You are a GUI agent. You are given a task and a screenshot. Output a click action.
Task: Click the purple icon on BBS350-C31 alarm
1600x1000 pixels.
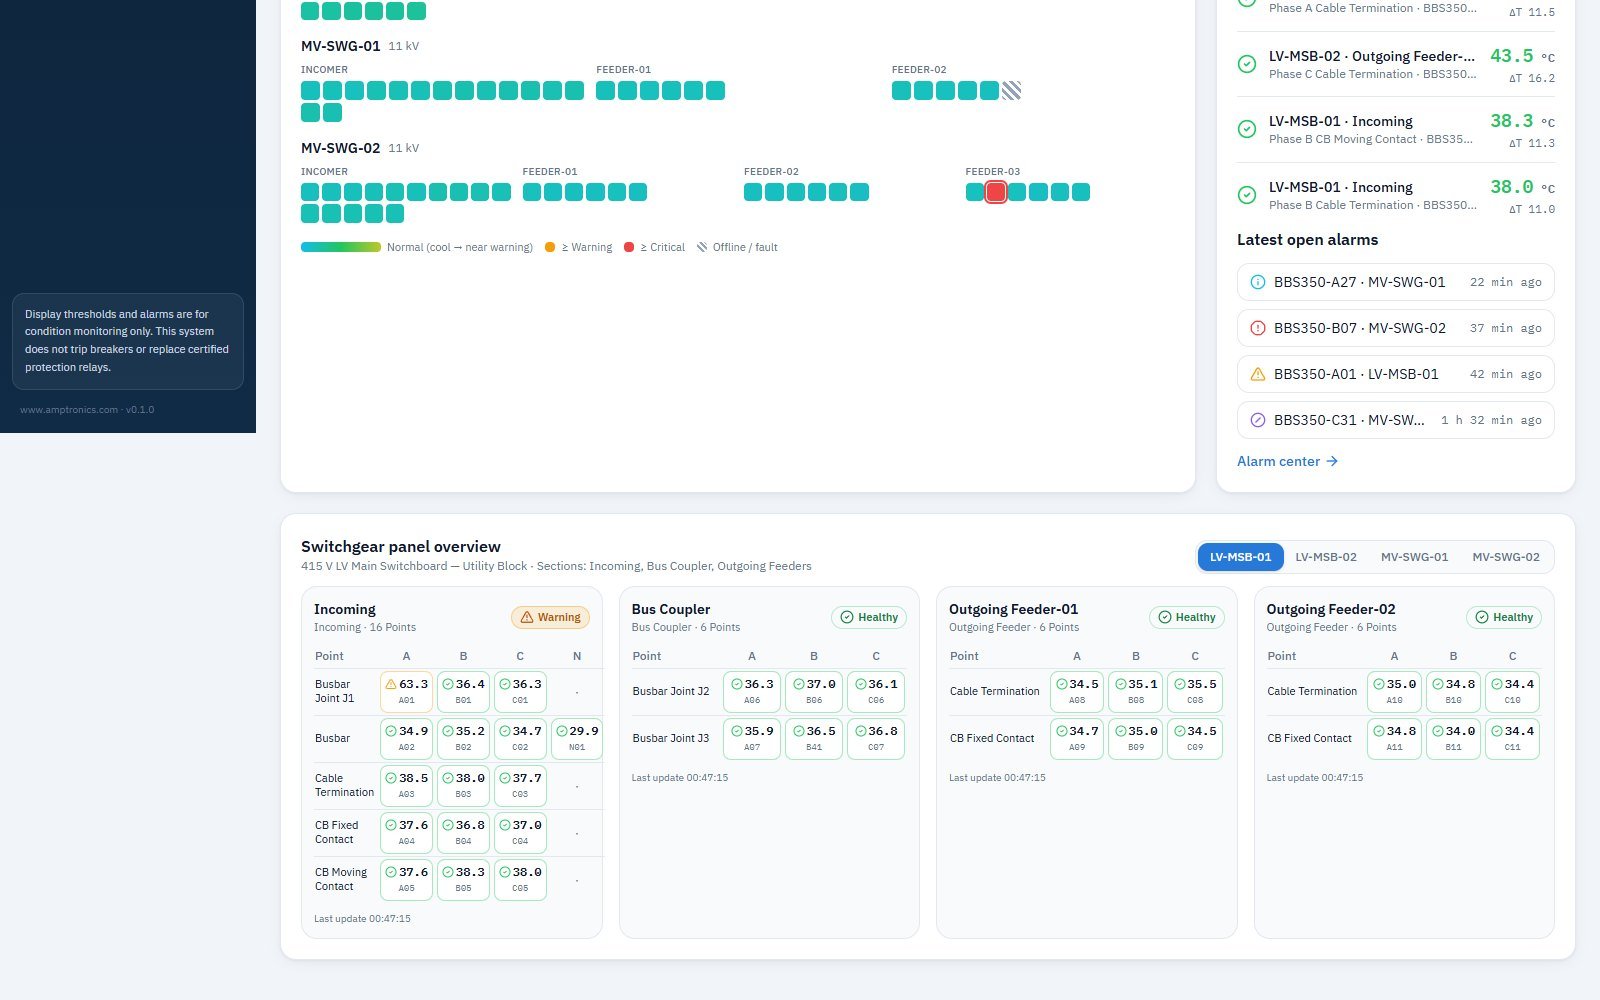click(x=1258, y=420)
